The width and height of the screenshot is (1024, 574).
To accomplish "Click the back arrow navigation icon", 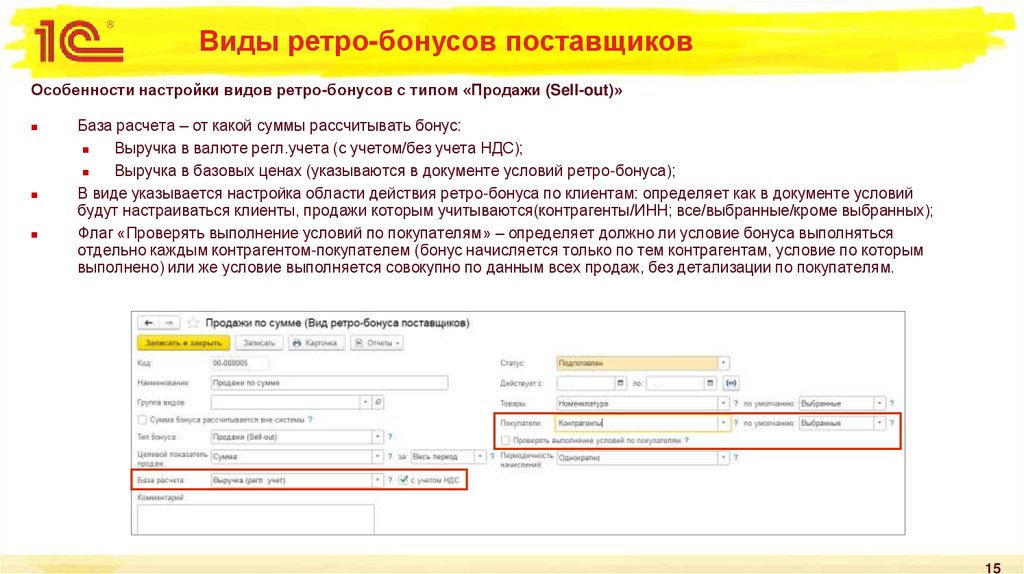I will point(148,323).
